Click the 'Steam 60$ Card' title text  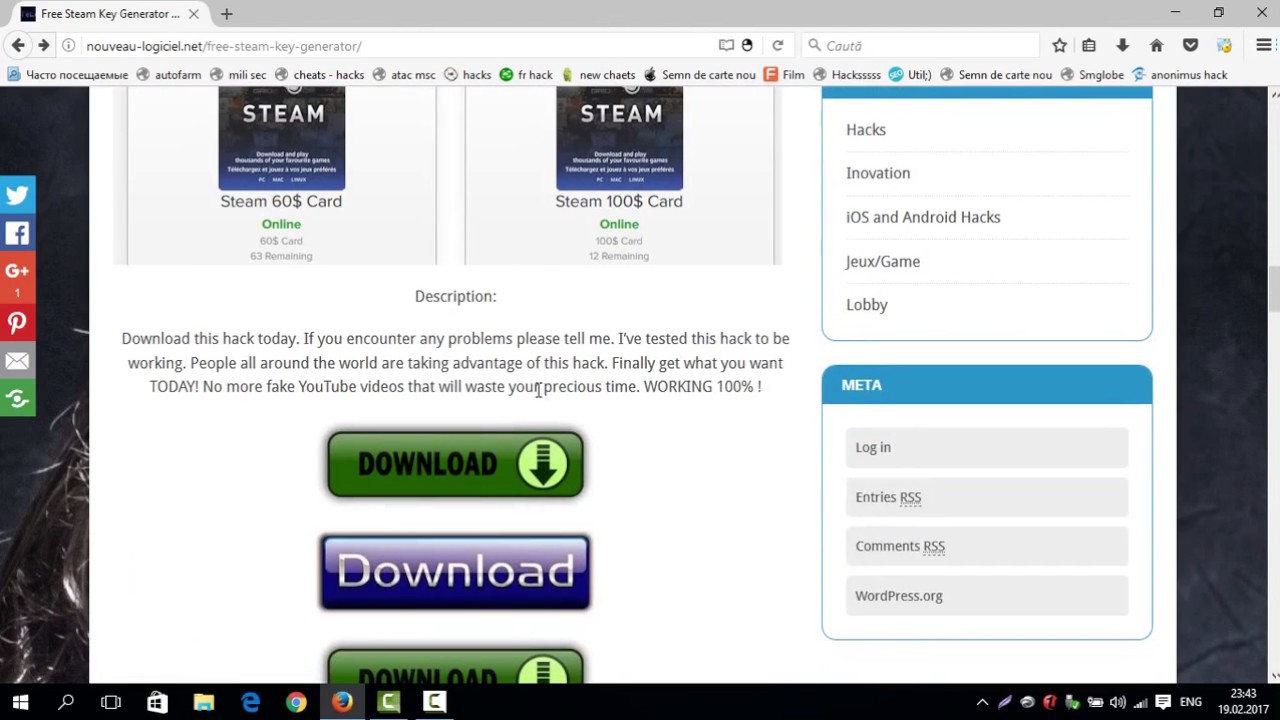click(281, 201)
